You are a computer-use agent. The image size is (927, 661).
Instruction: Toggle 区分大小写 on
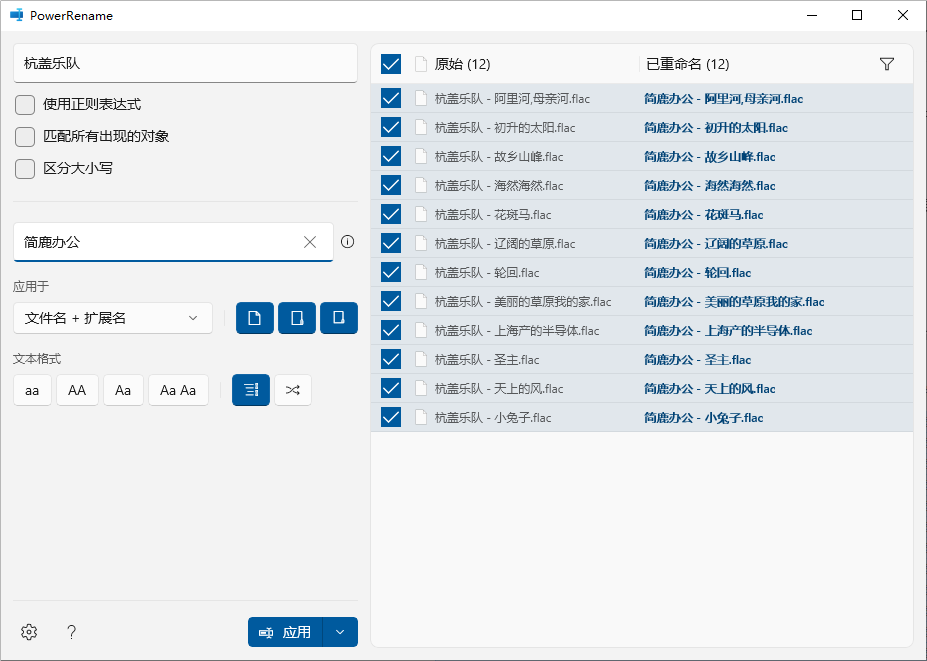24,168
